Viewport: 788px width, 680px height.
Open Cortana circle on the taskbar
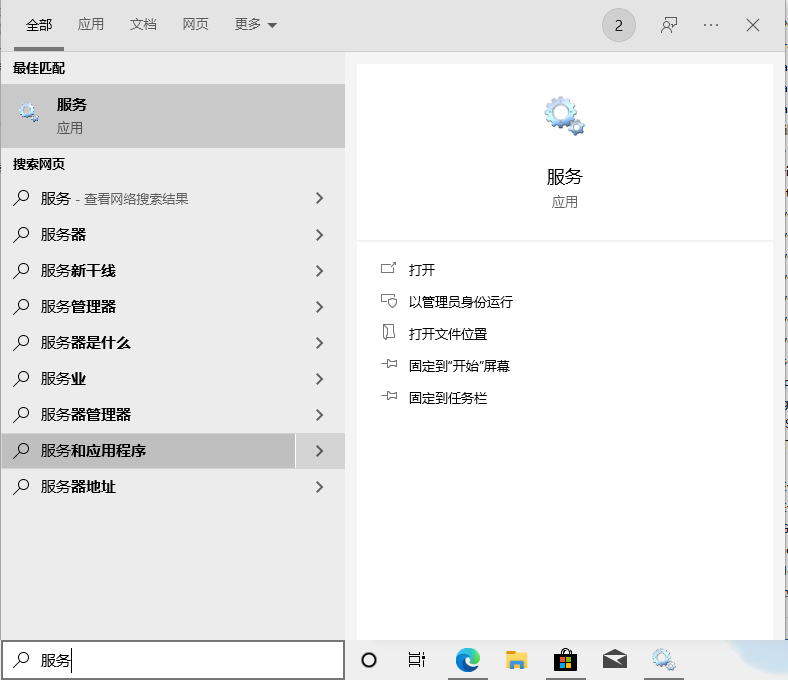369,660
